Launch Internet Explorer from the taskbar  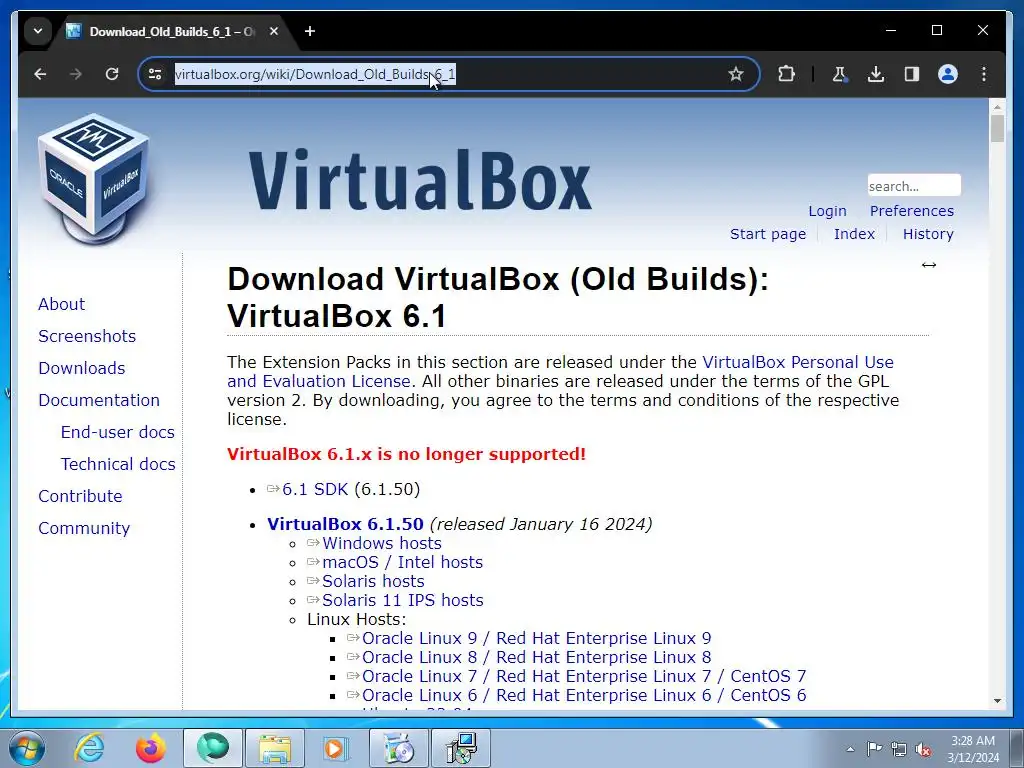[89, 748]
